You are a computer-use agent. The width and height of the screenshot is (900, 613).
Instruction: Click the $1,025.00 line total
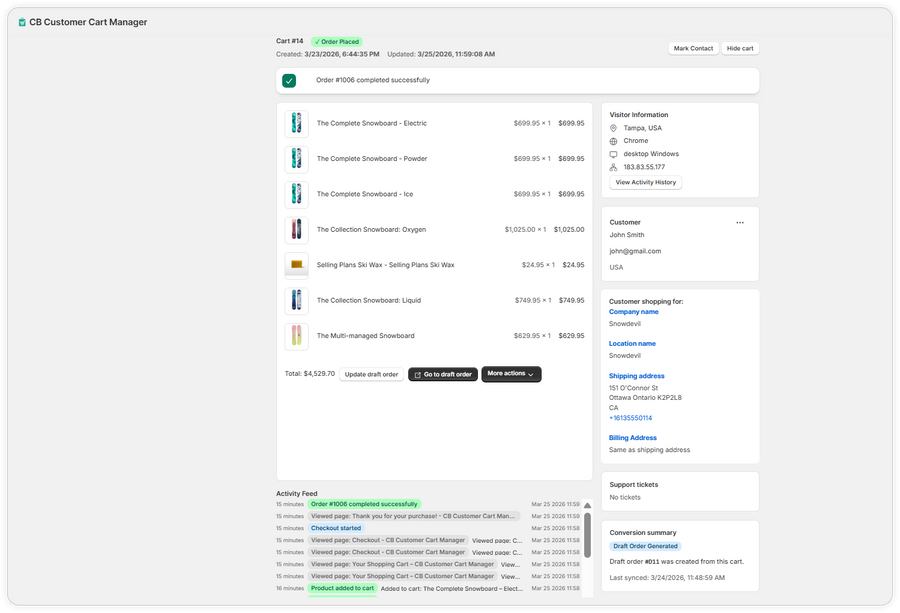[569, 230]
